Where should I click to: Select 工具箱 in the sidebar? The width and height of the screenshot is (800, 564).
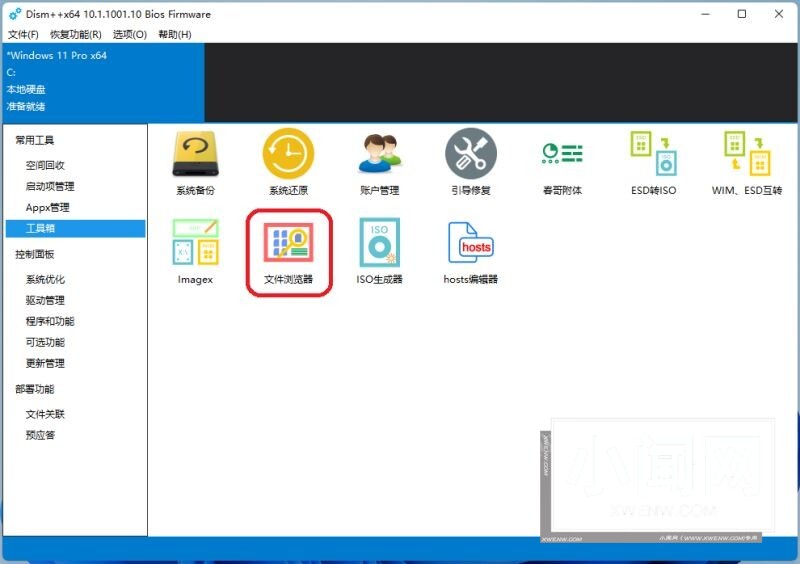pos(76,229)
